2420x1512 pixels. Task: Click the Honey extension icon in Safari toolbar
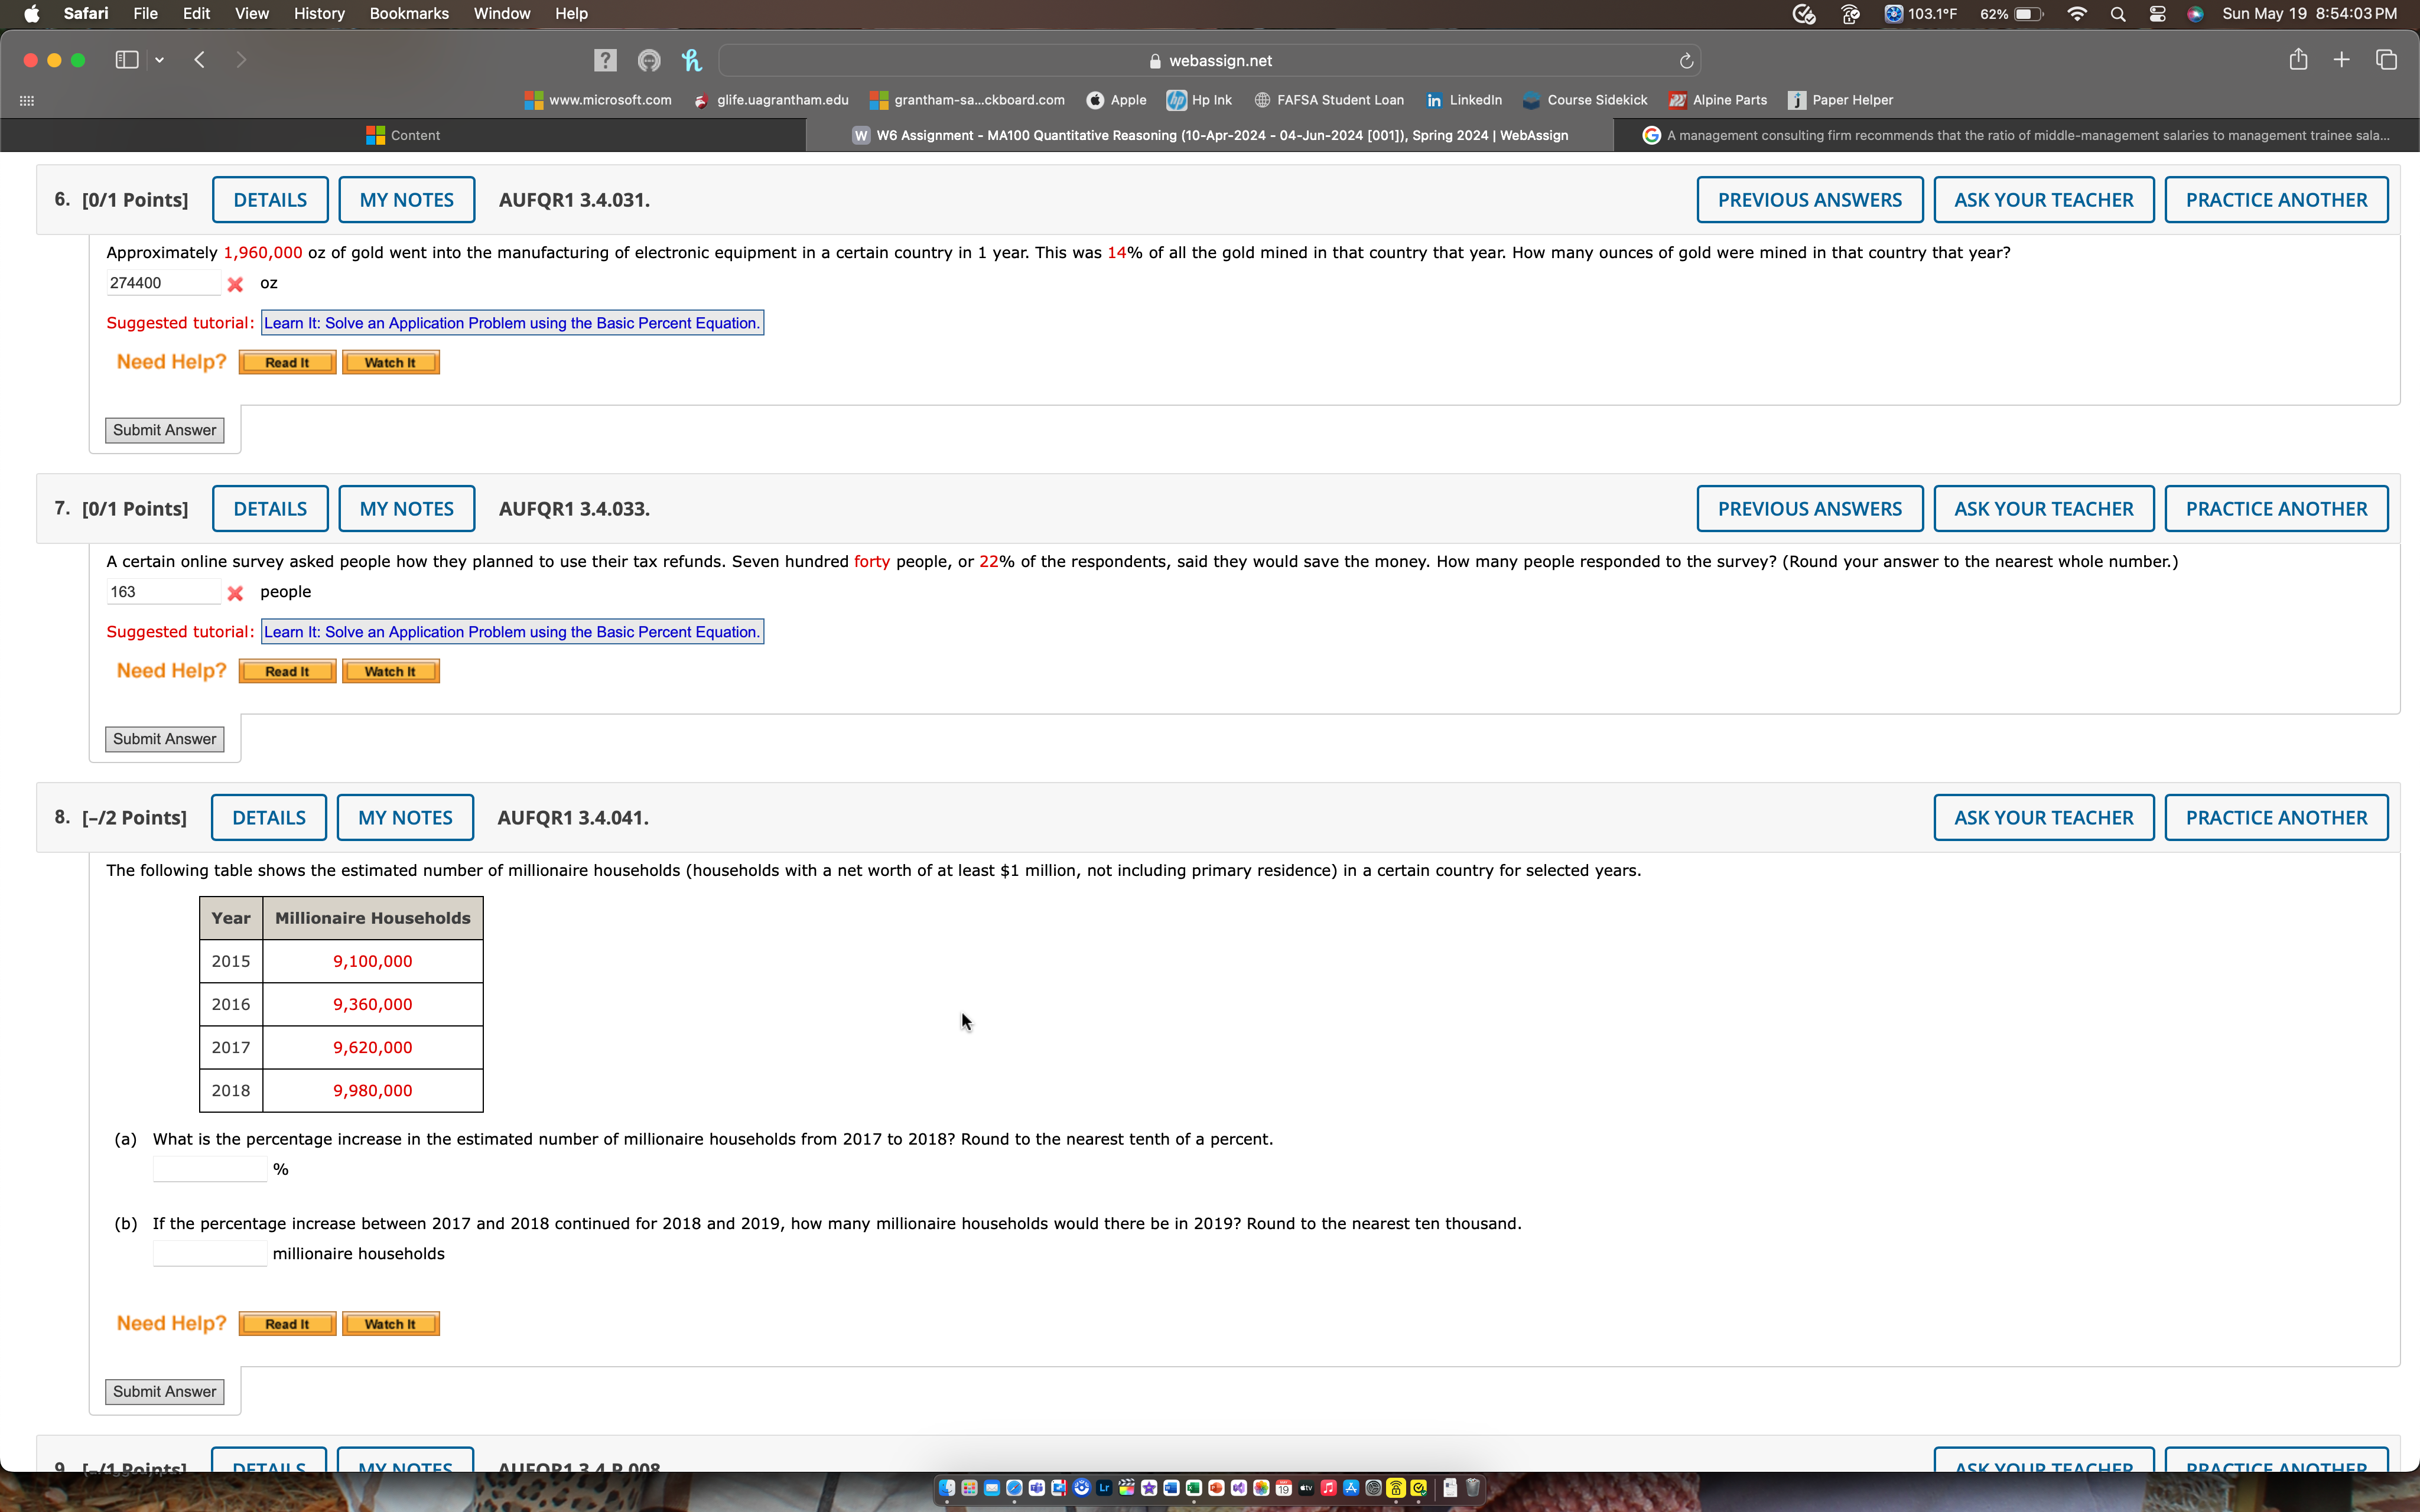click(x=692, y=60)
